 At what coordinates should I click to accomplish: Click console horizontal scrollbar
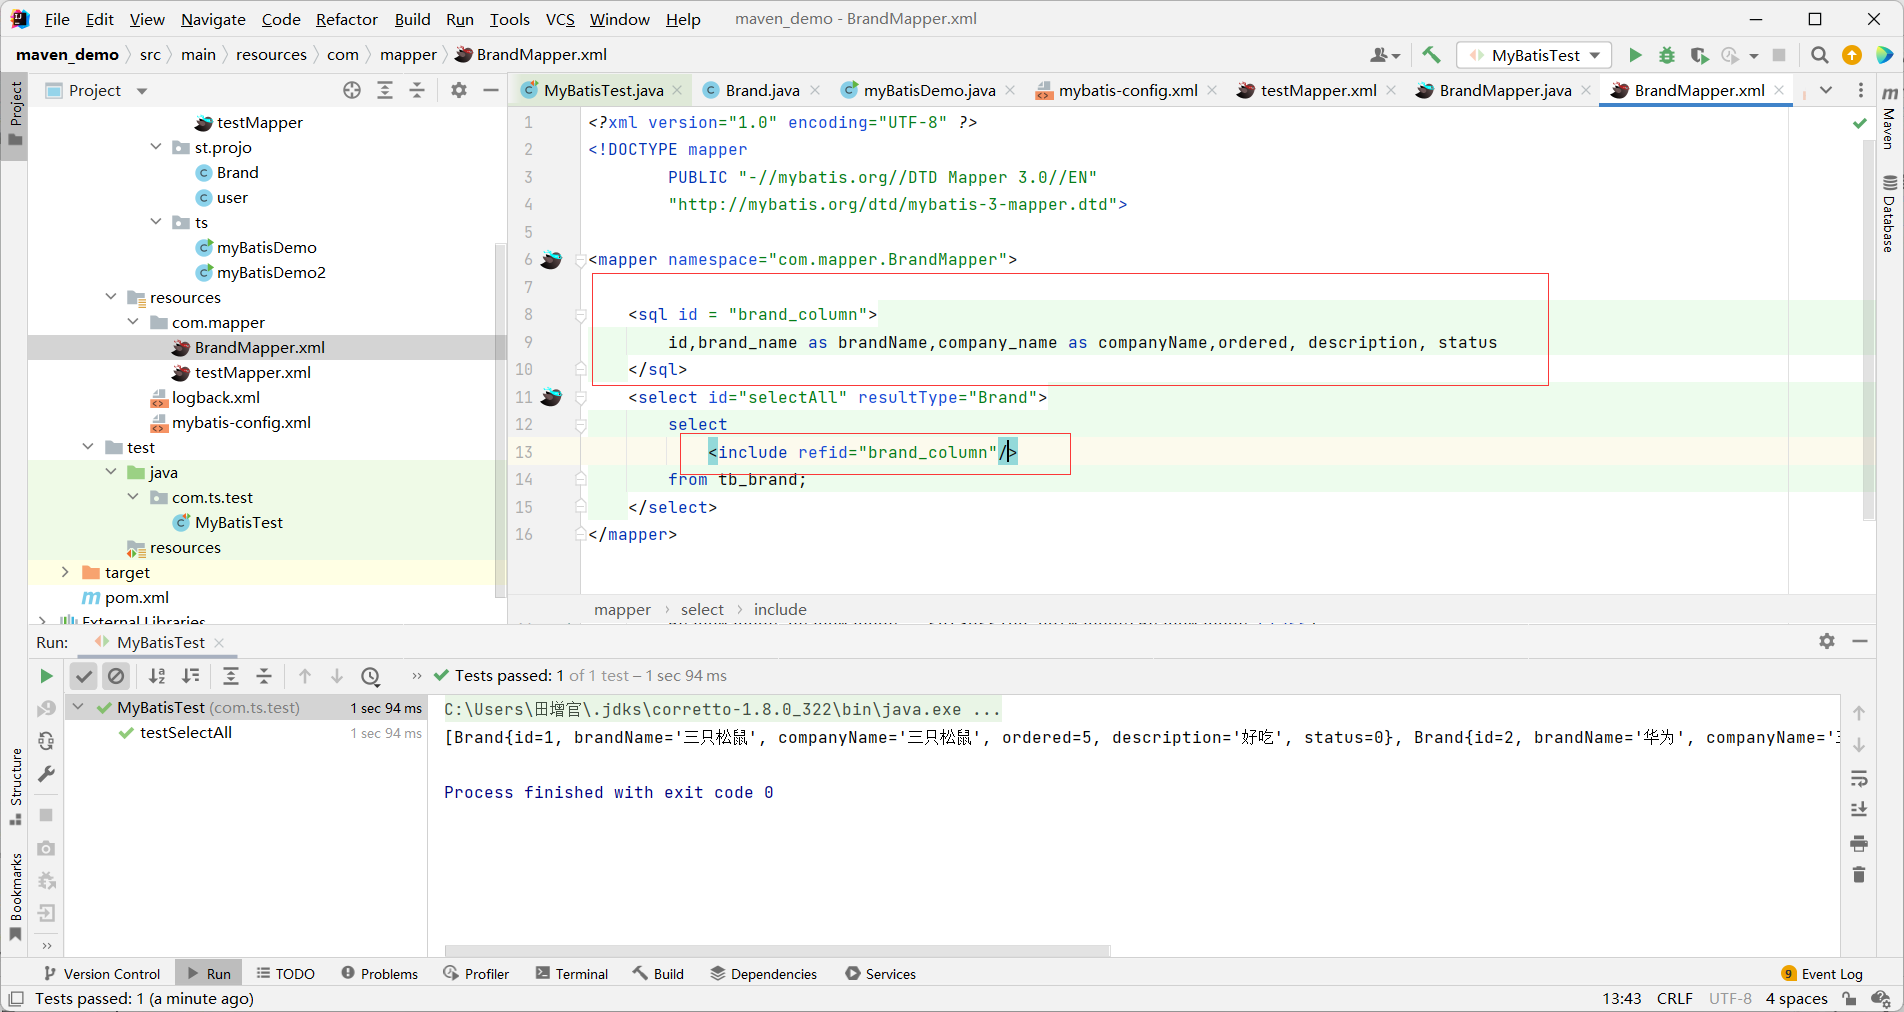pos(777,949)
